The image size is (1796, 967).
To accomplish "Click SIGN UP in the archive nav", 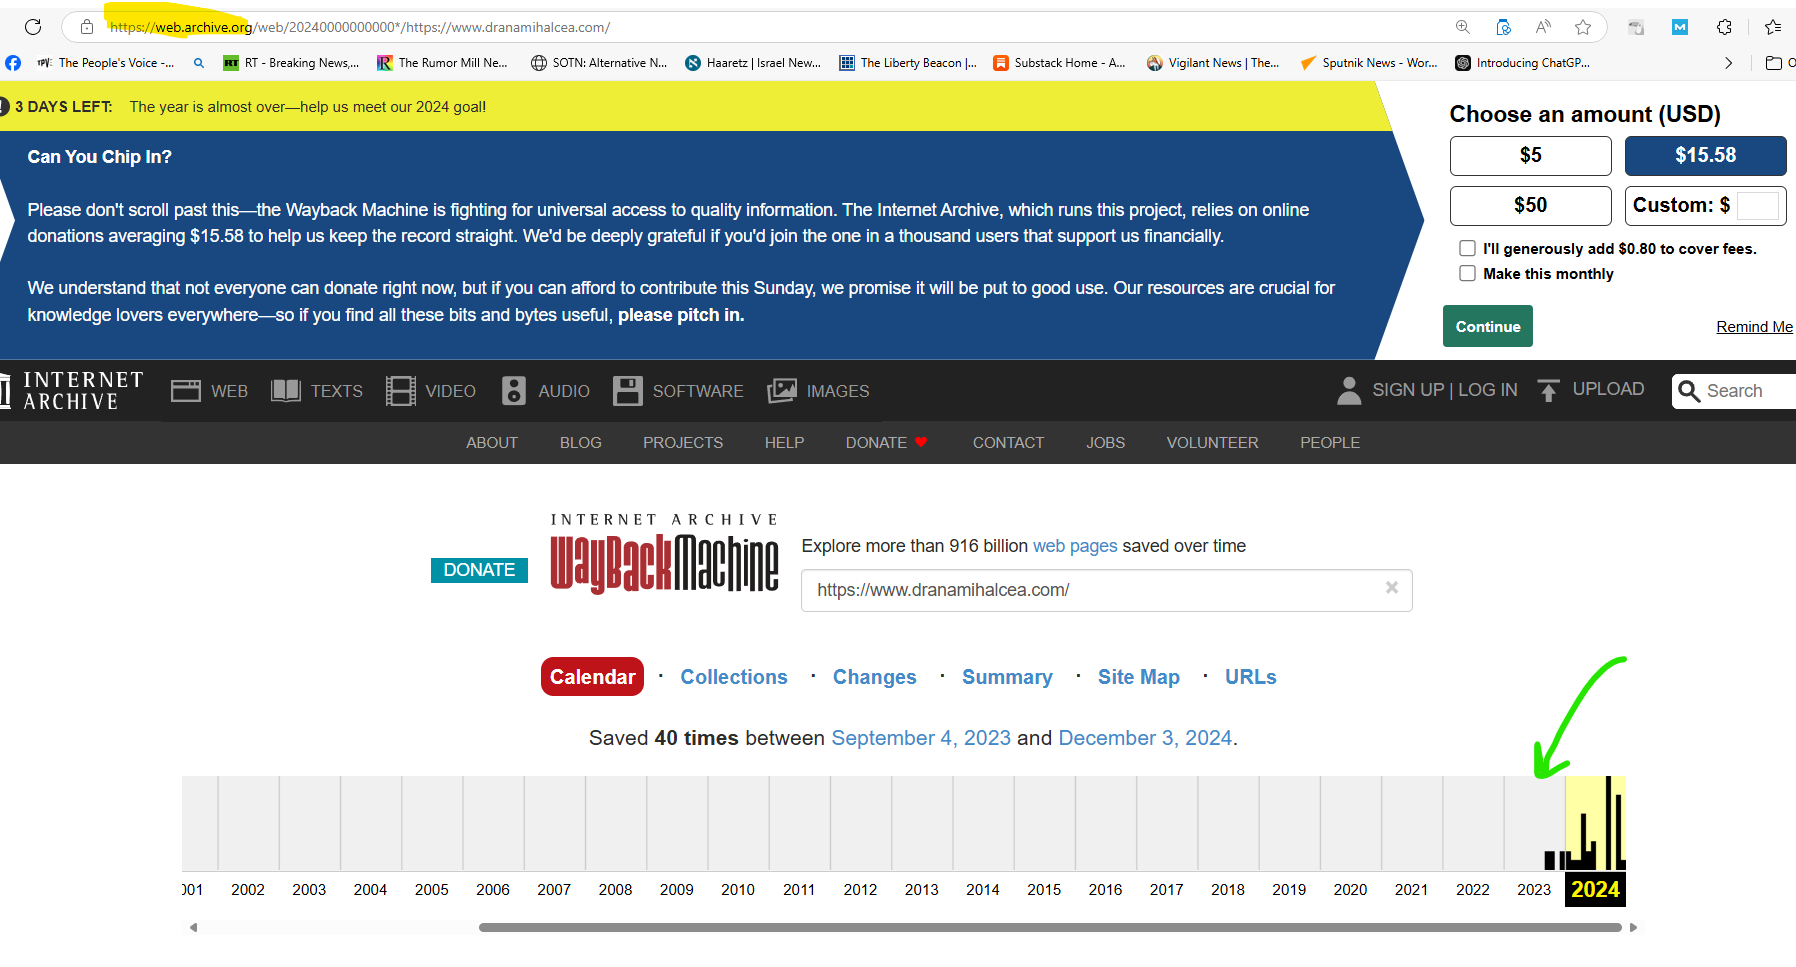I will 1408,390.
